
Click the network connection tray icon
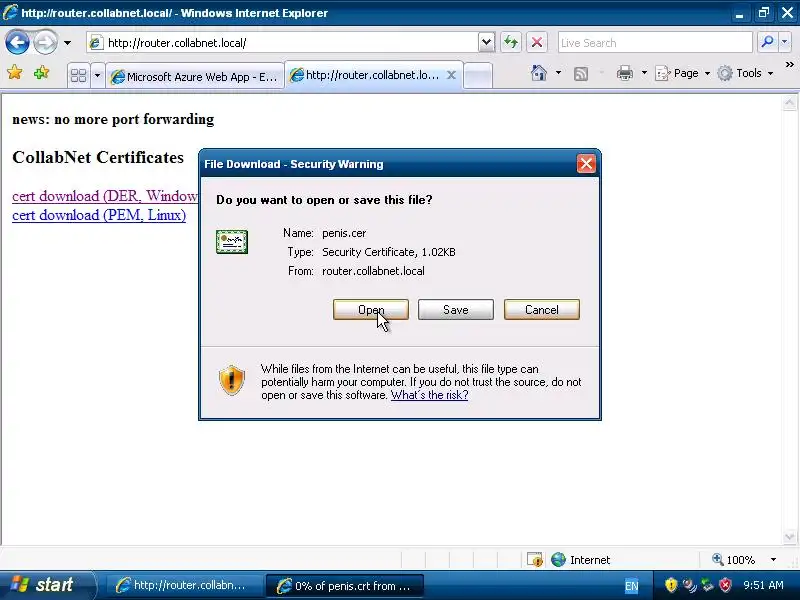[x=707, y=585]
